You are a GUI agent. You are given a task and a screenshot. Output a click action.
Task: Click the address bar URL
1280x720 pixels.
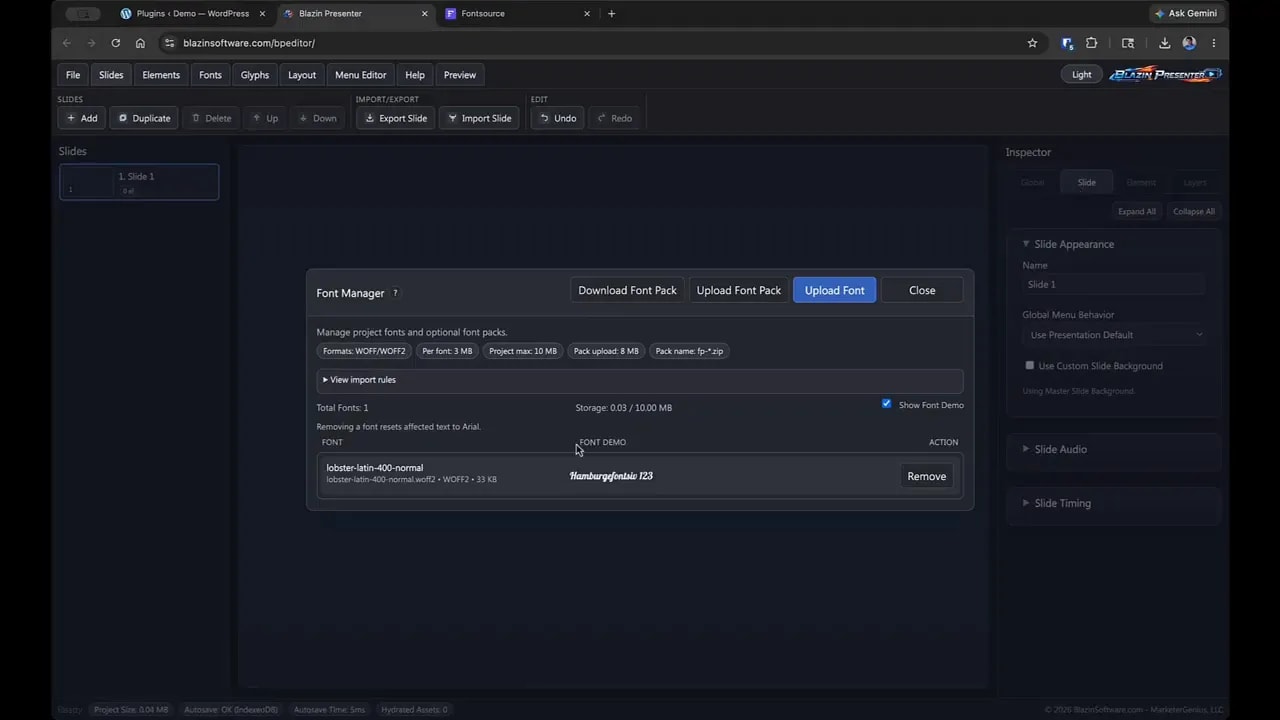tap(249, 43)
